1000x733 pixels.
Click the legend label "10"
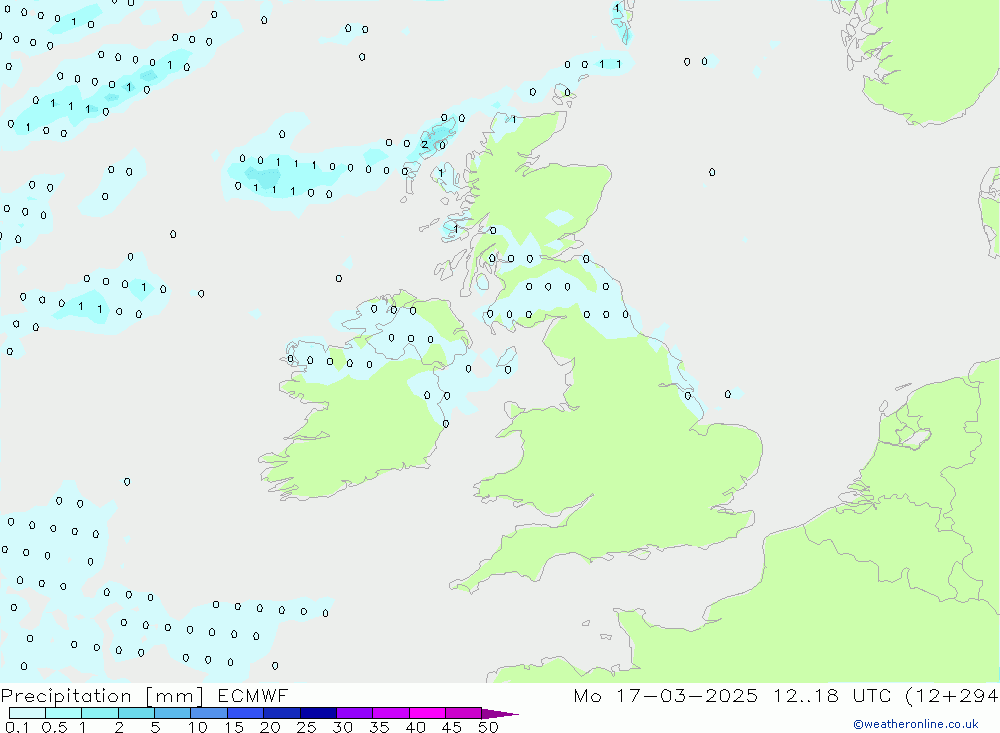click(198, 727)
